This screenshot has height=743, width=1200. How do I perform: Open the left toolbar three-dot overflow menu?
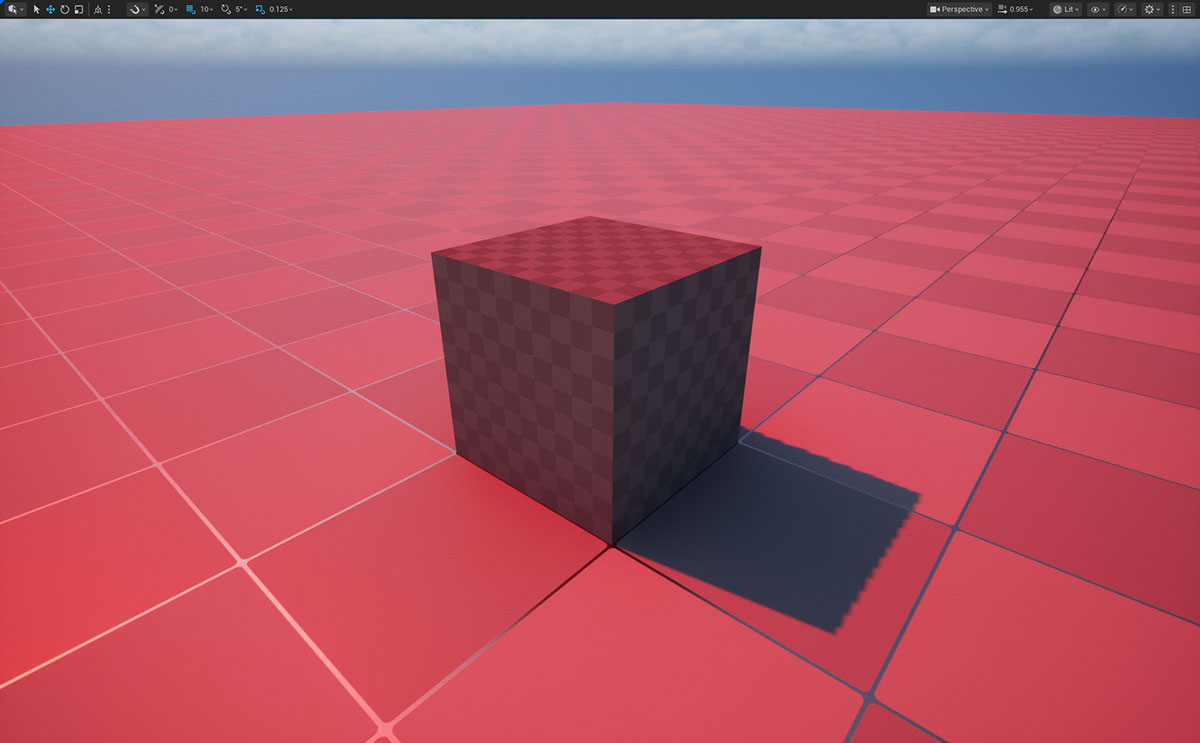coord(109,9)
